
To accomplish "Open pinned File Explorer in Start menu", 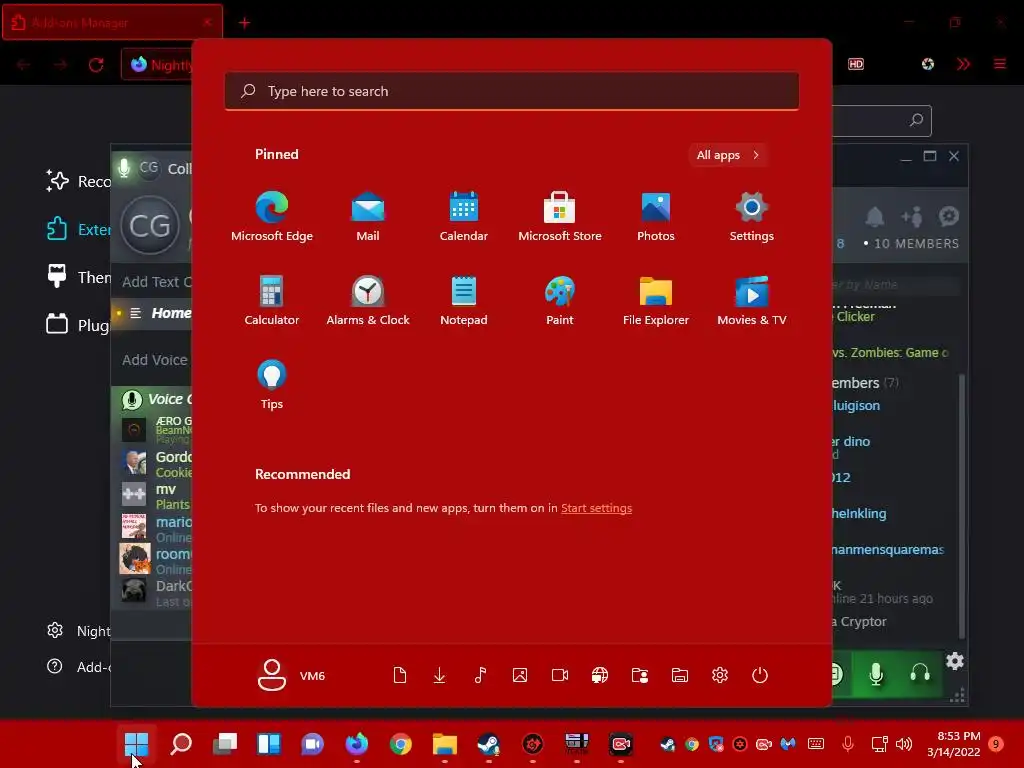I will click(x=656, y=301).
